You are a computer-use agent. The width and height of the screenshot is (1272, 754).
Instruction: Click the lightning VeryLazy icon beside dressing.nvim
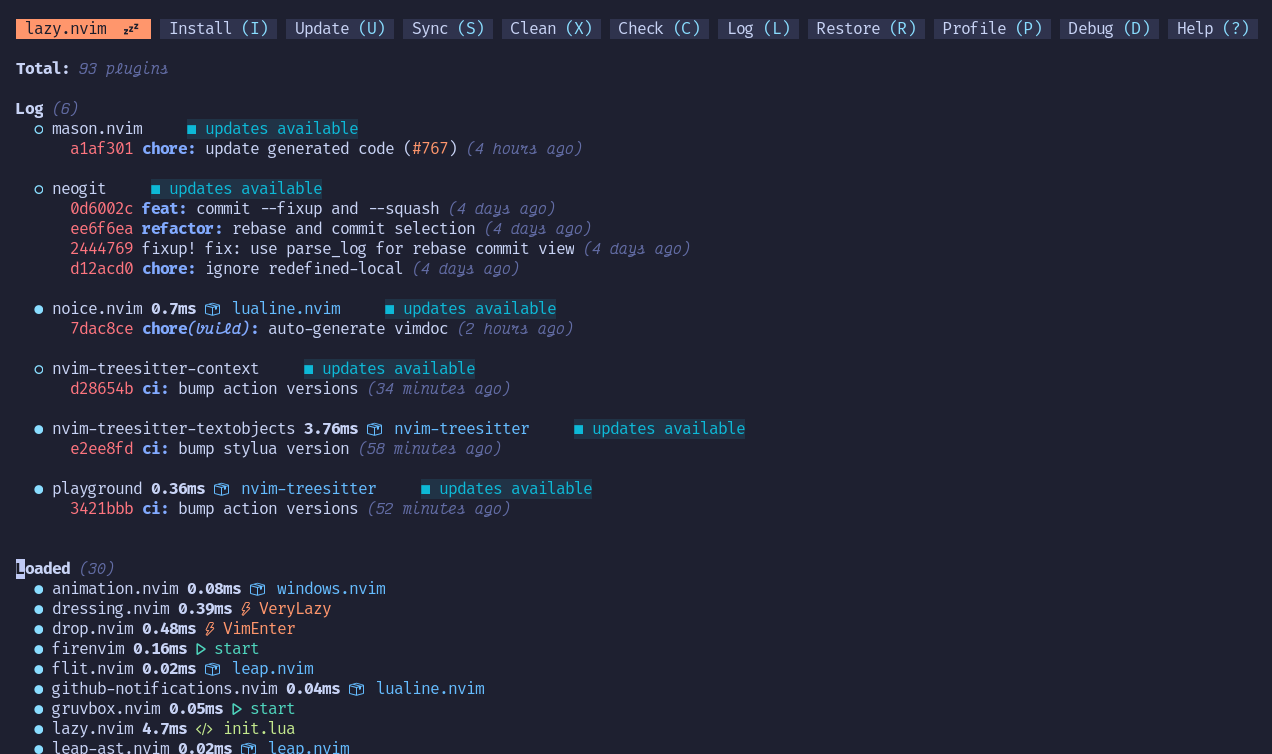(243, 608)
